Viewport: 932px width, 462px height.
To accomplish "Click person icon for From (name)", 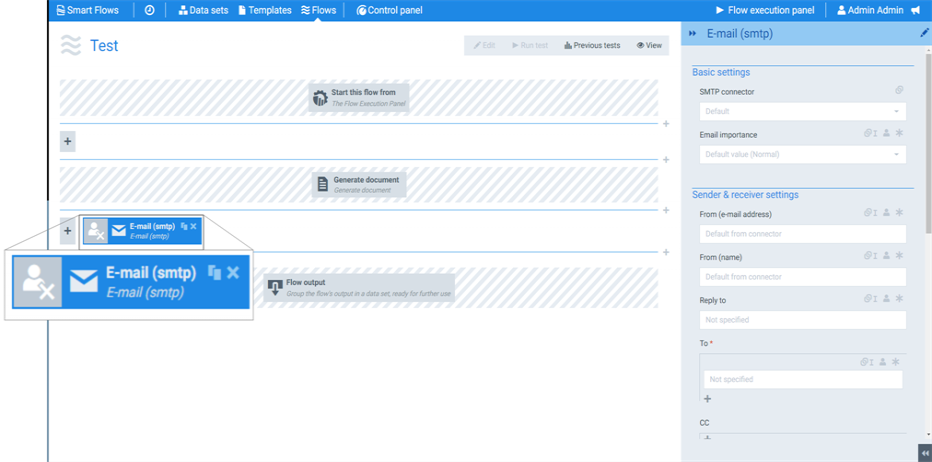I will click(886, 255).
